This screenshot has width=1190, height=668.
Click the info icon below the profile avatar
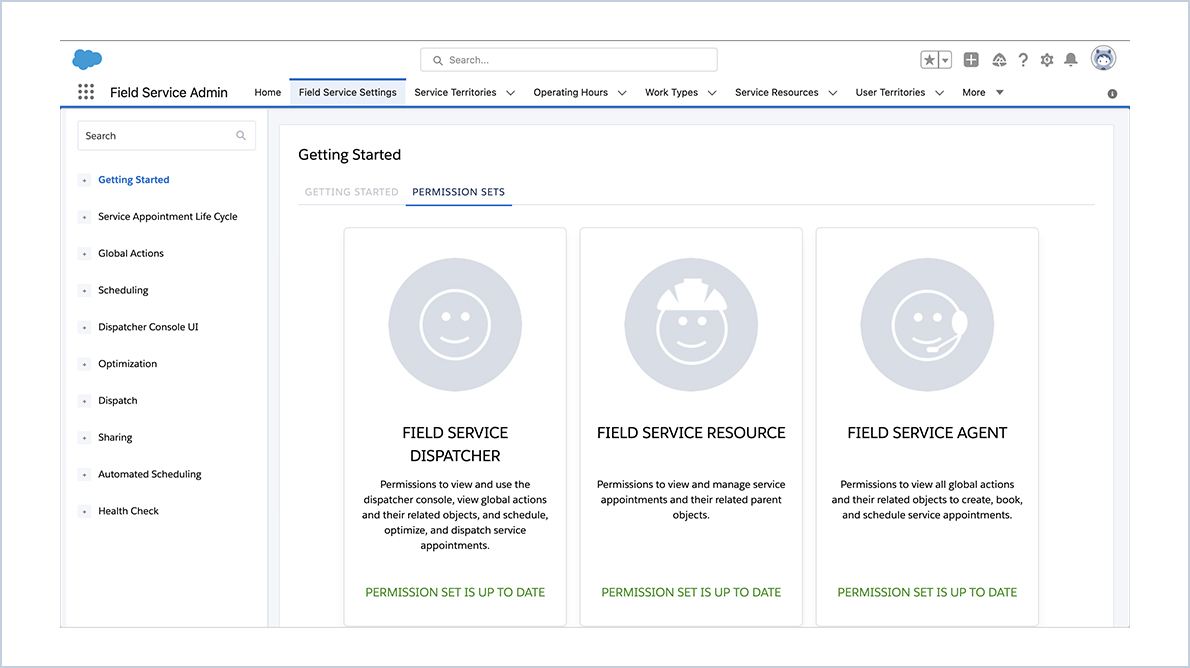point(1111,93)
